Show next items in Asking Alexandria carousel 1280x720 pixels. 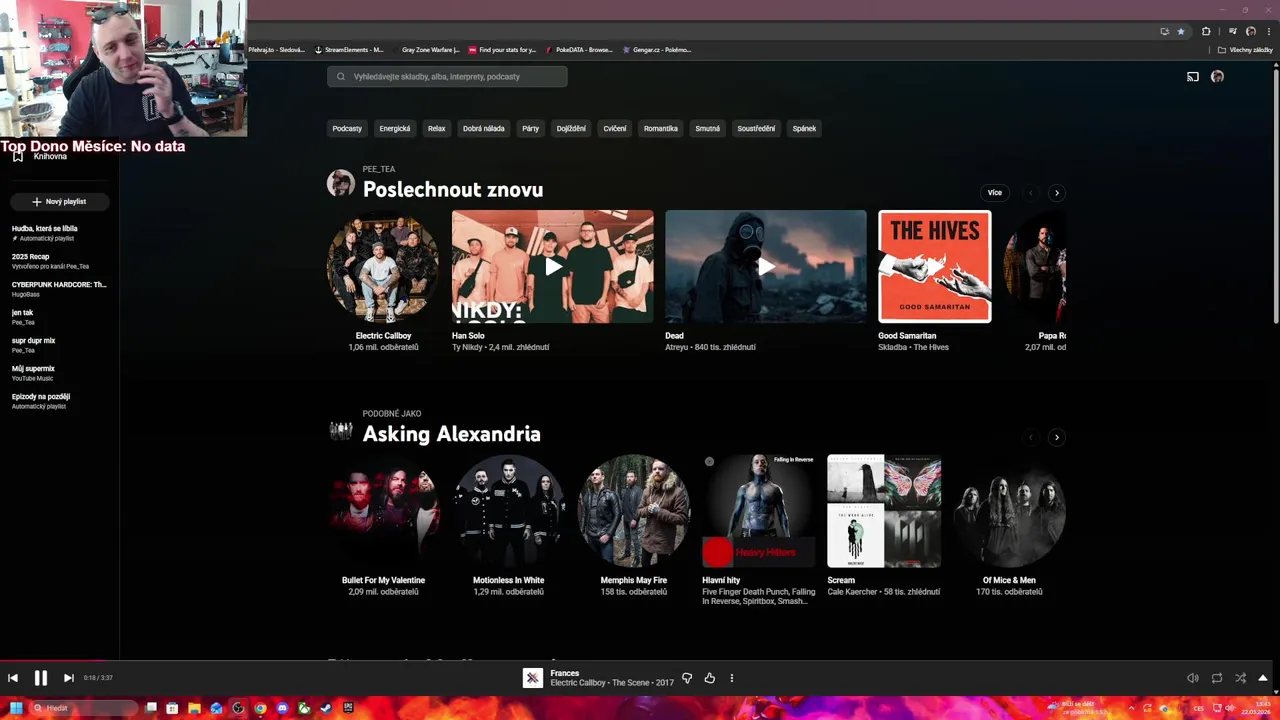pos(1057,437)
